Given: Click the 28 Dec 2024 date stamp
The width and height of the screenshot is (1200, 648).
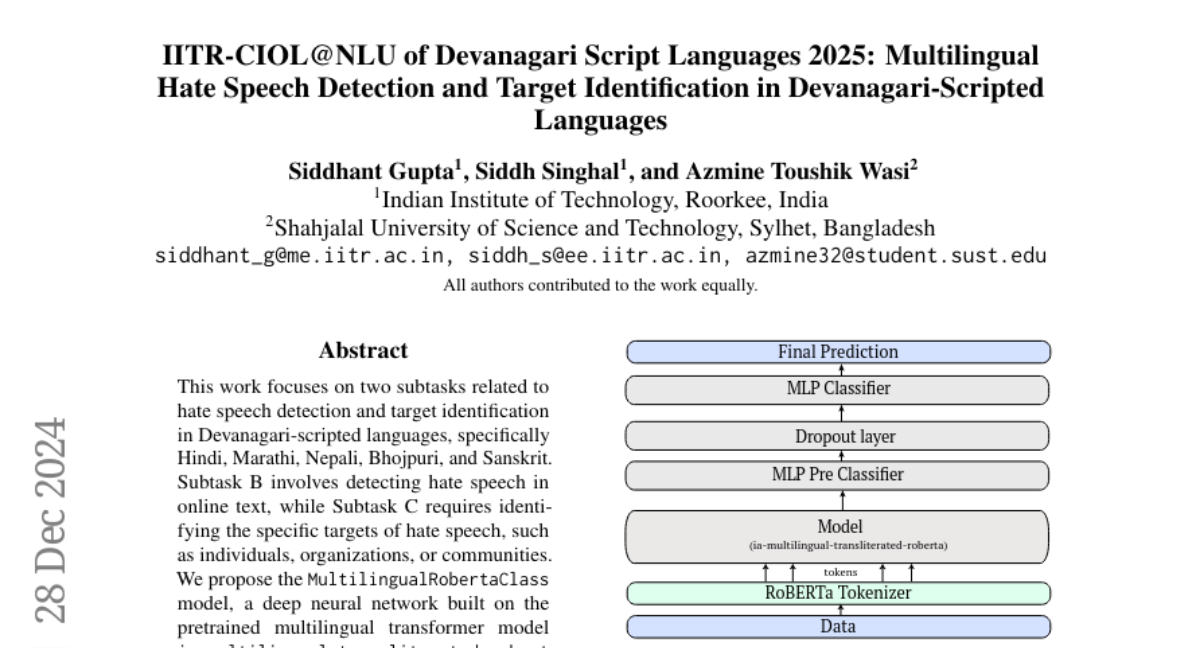Looking at the screenshot, I should pos(51,518).
